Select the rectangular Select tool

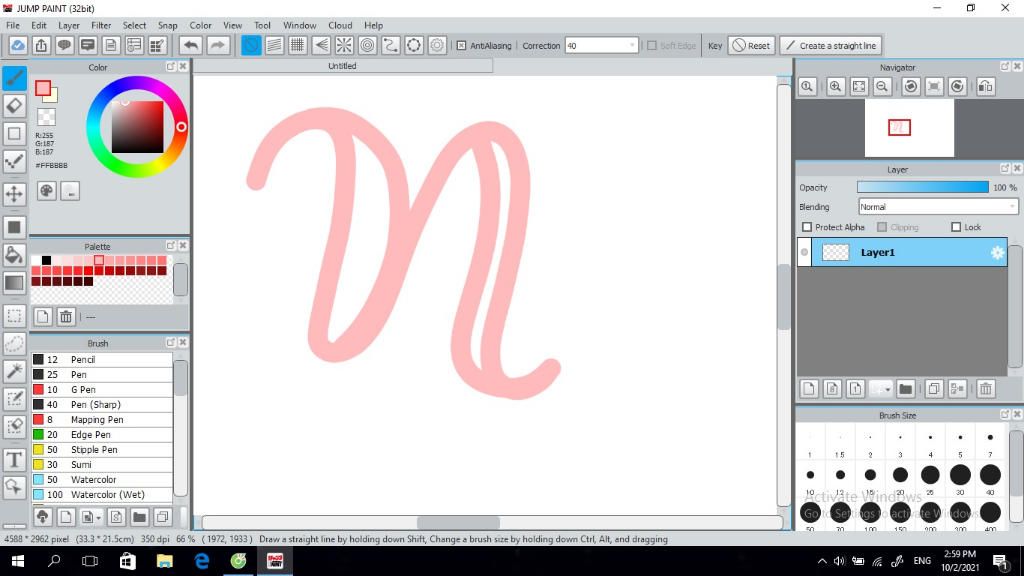(x=14, y=316)
